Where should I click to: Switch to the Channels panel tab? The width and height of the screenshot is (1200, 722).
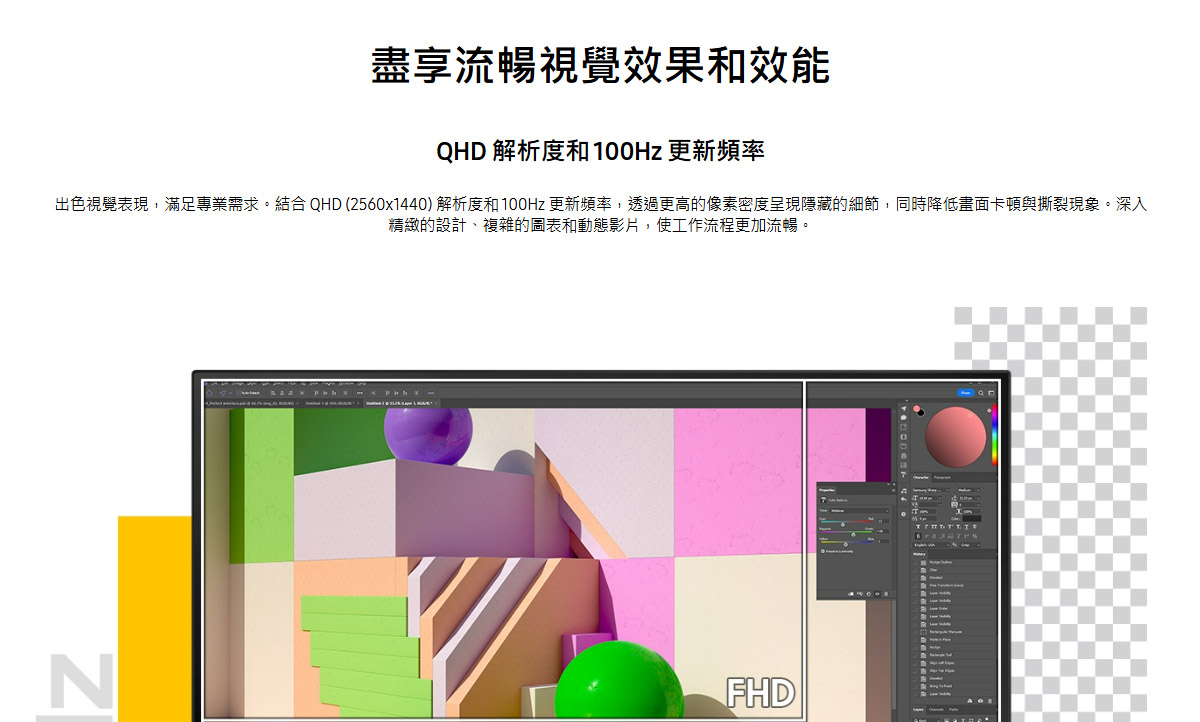(936, 710)
